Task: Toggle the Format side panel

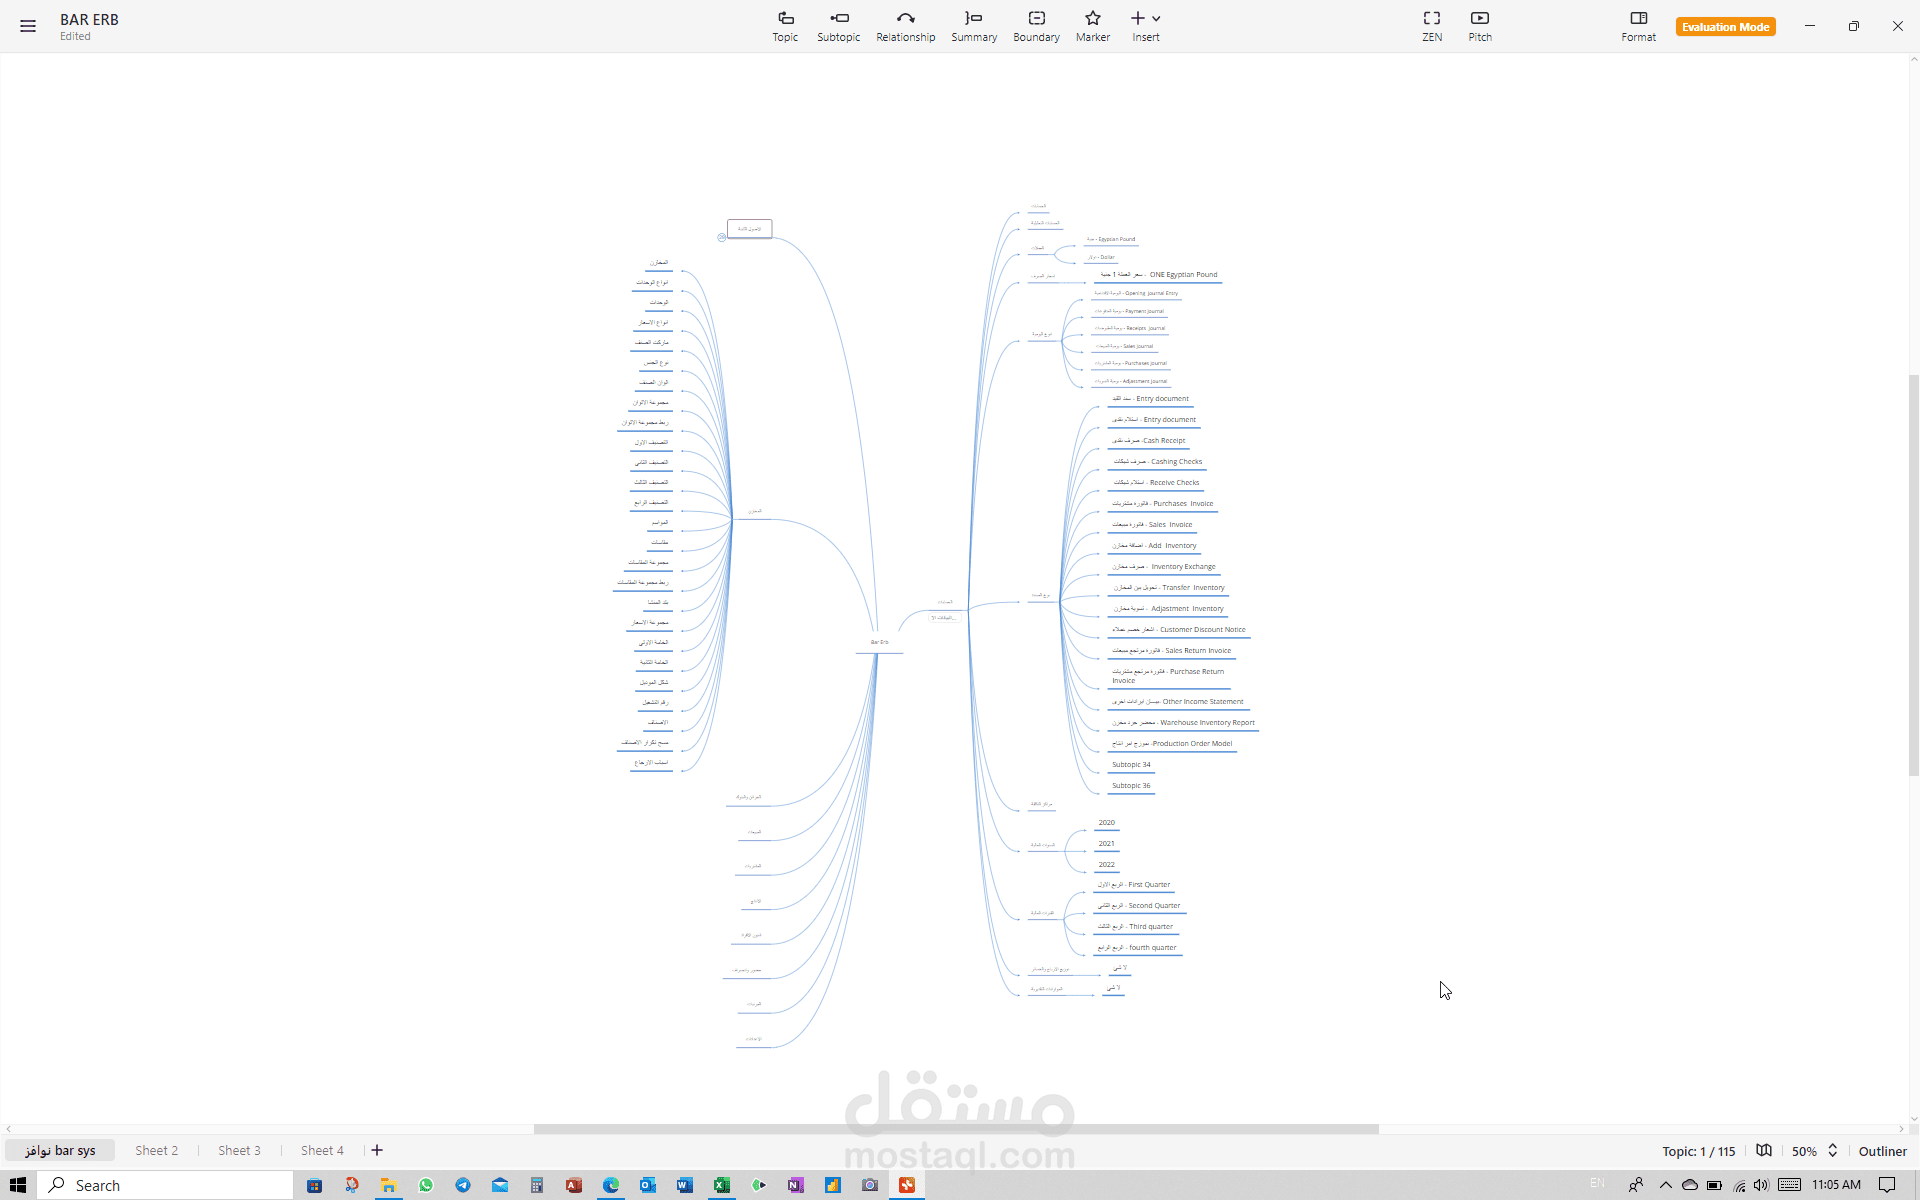Action: coord(1638,26)
